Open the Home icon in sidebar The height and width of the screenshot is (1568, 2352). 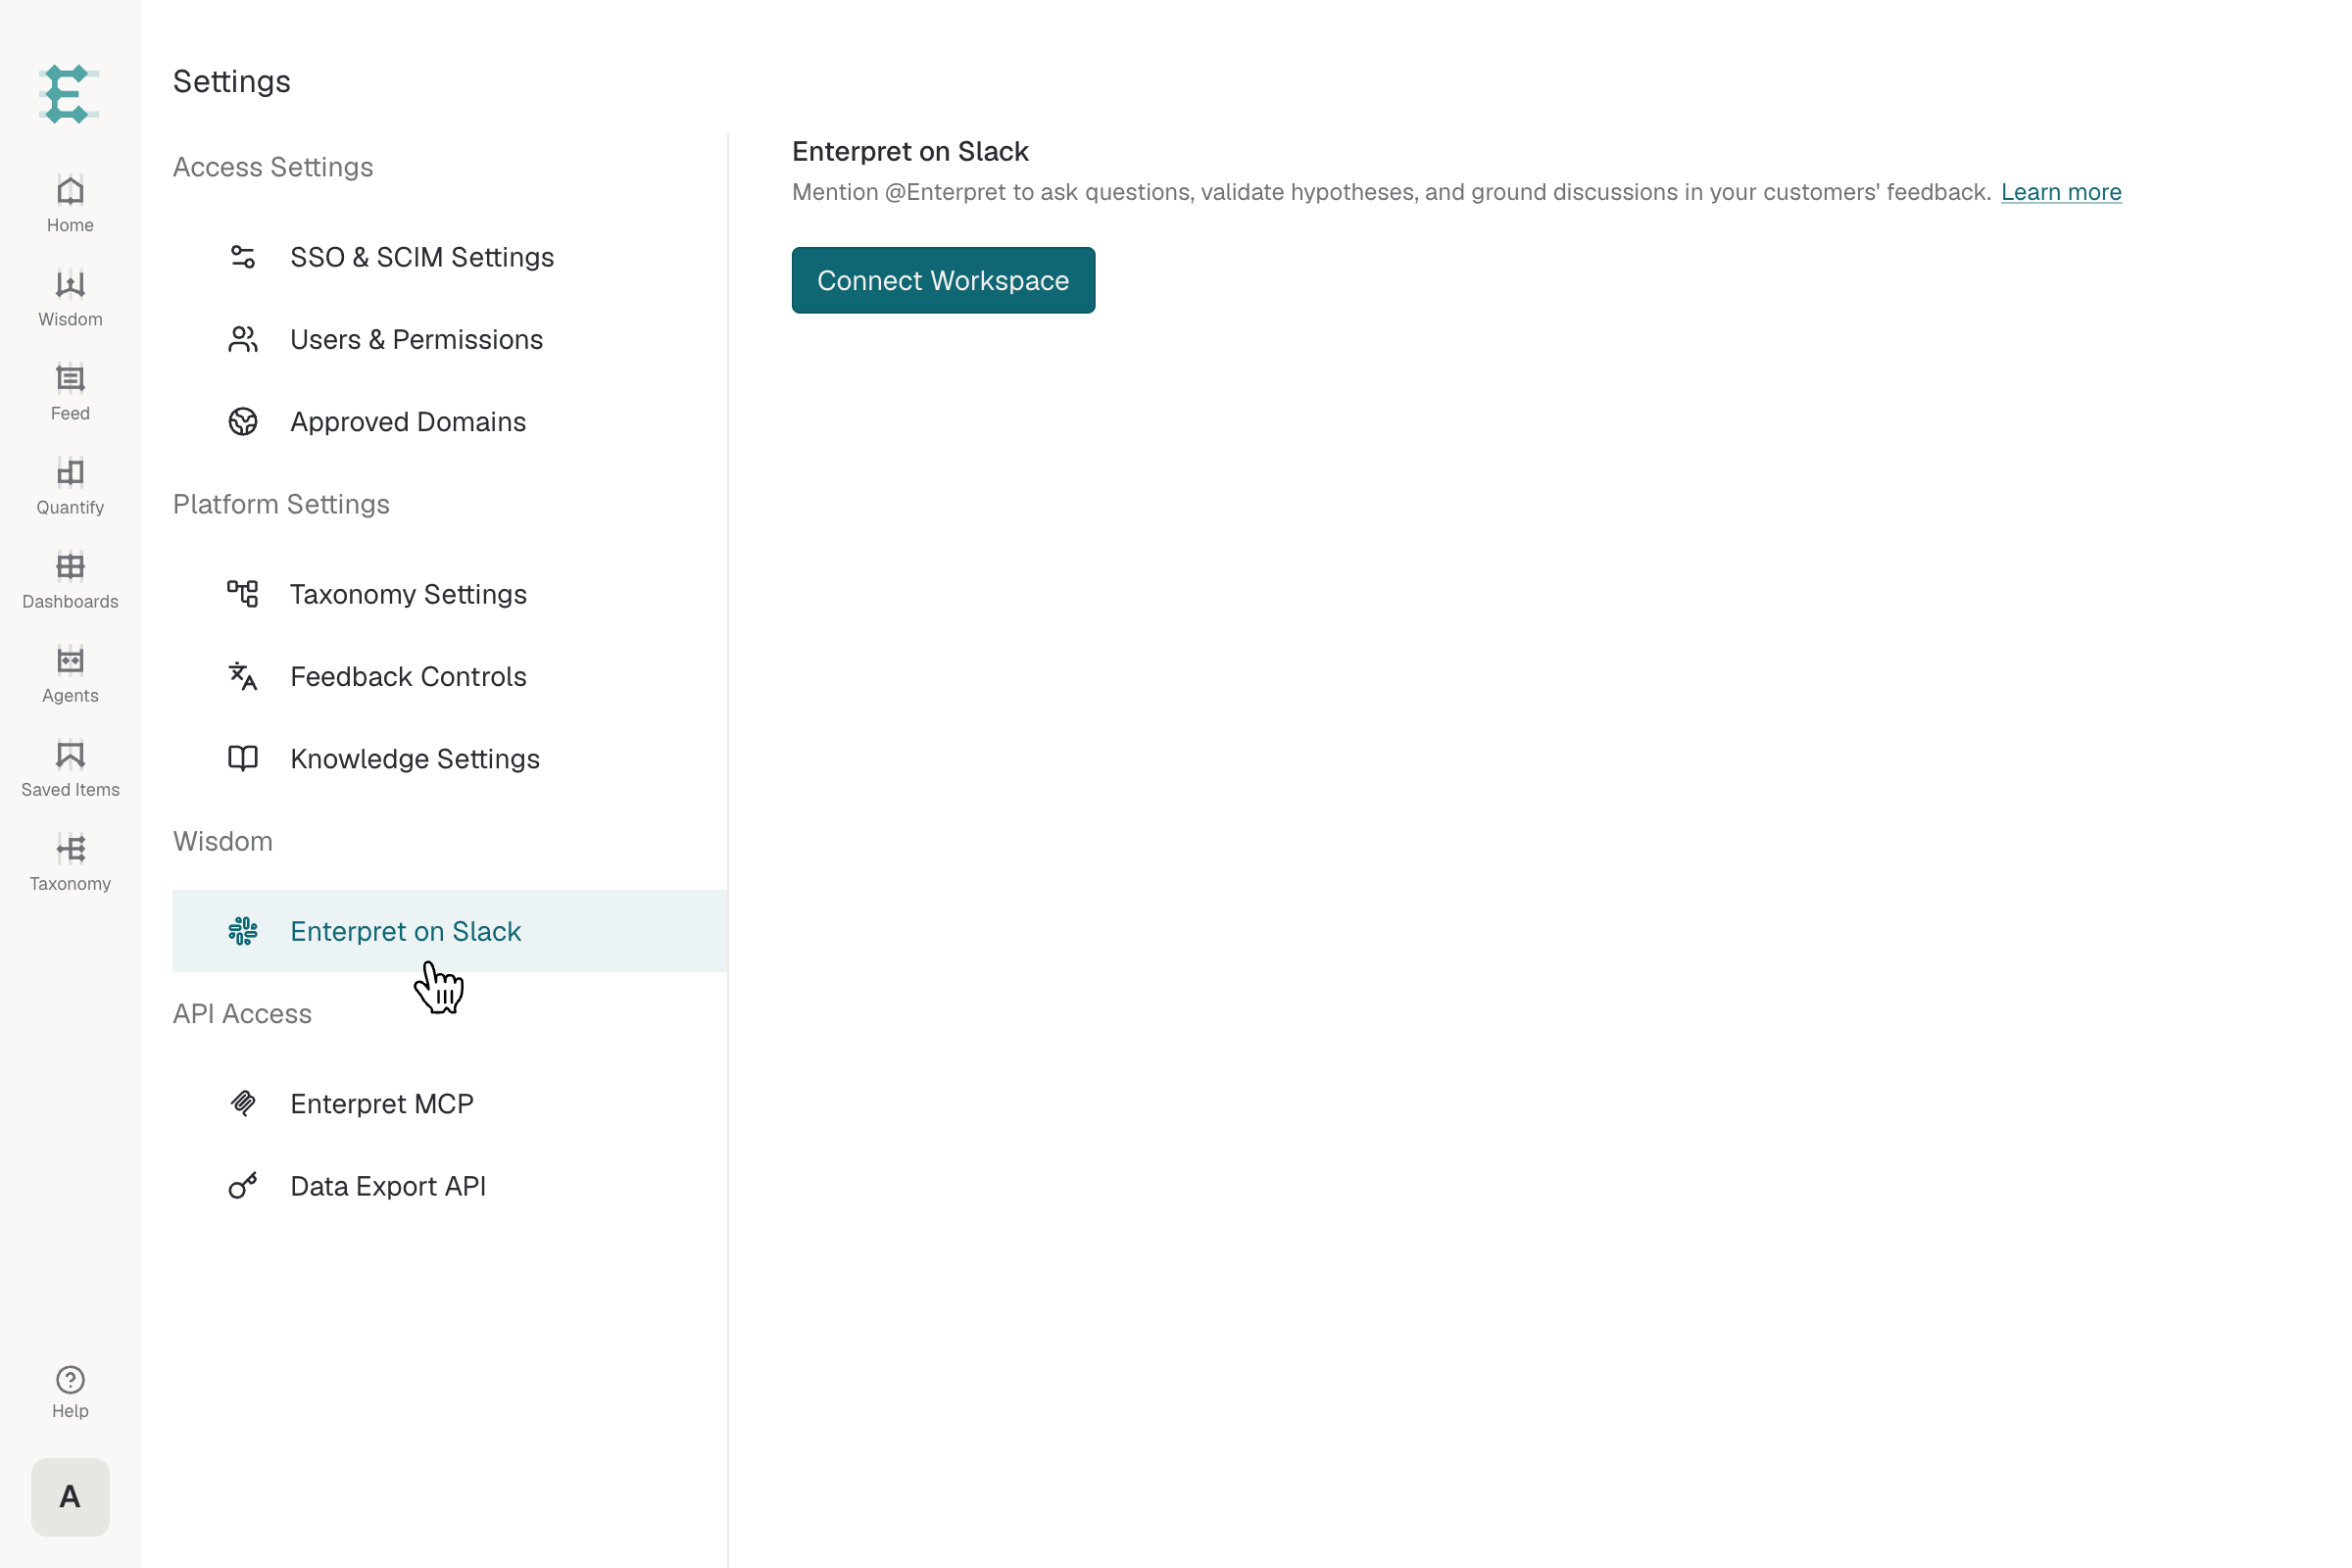pos(70,190)
